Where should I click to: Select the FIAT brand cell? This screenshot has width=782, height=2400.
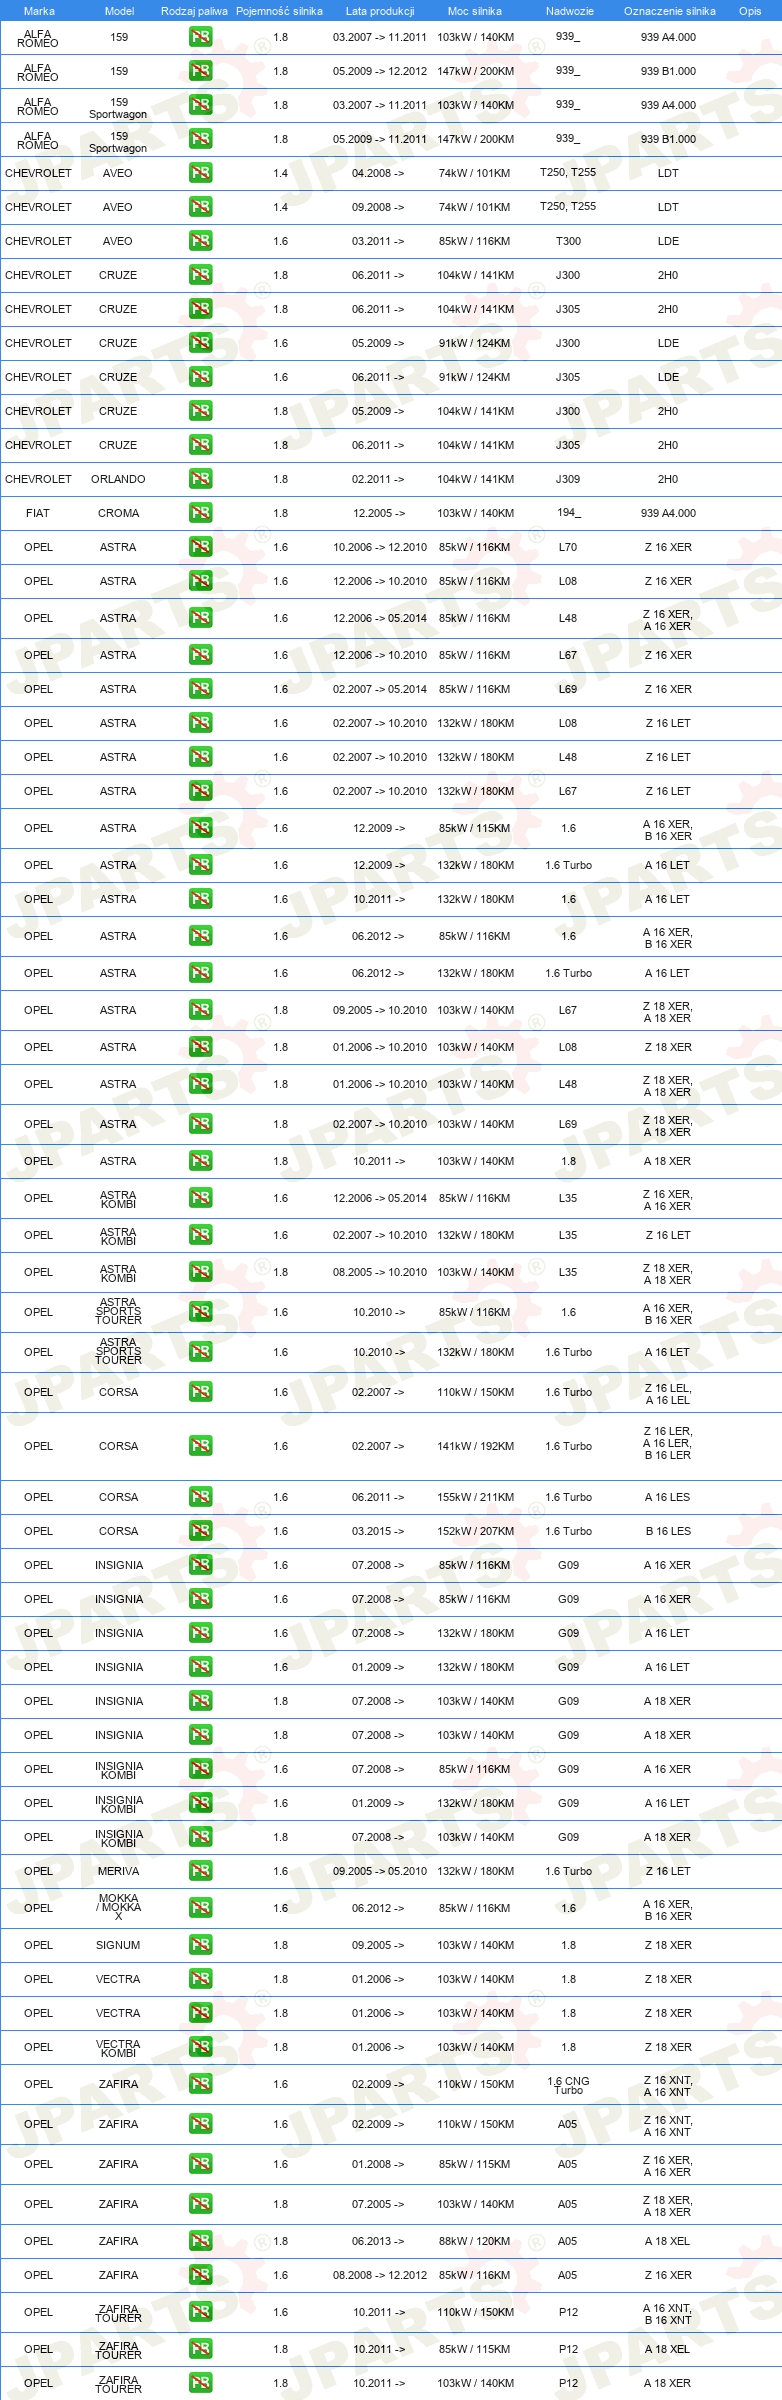[x=38, y=513]
